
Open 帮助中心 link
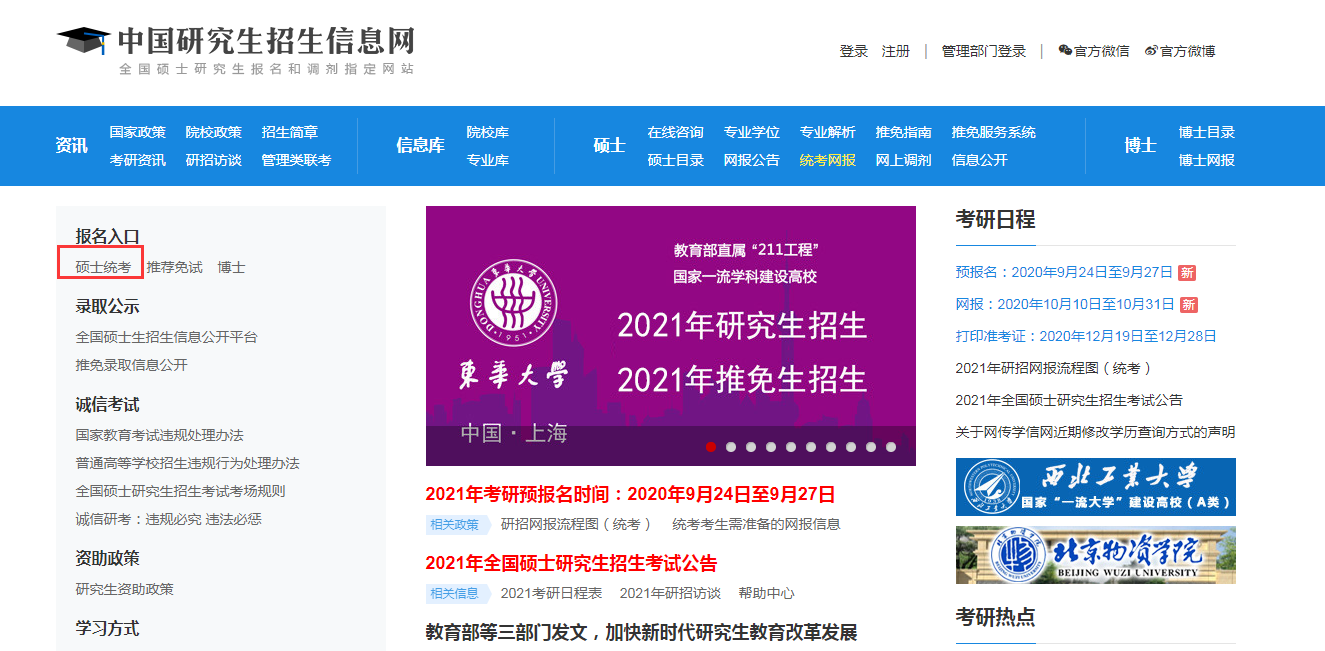(767, 593)
